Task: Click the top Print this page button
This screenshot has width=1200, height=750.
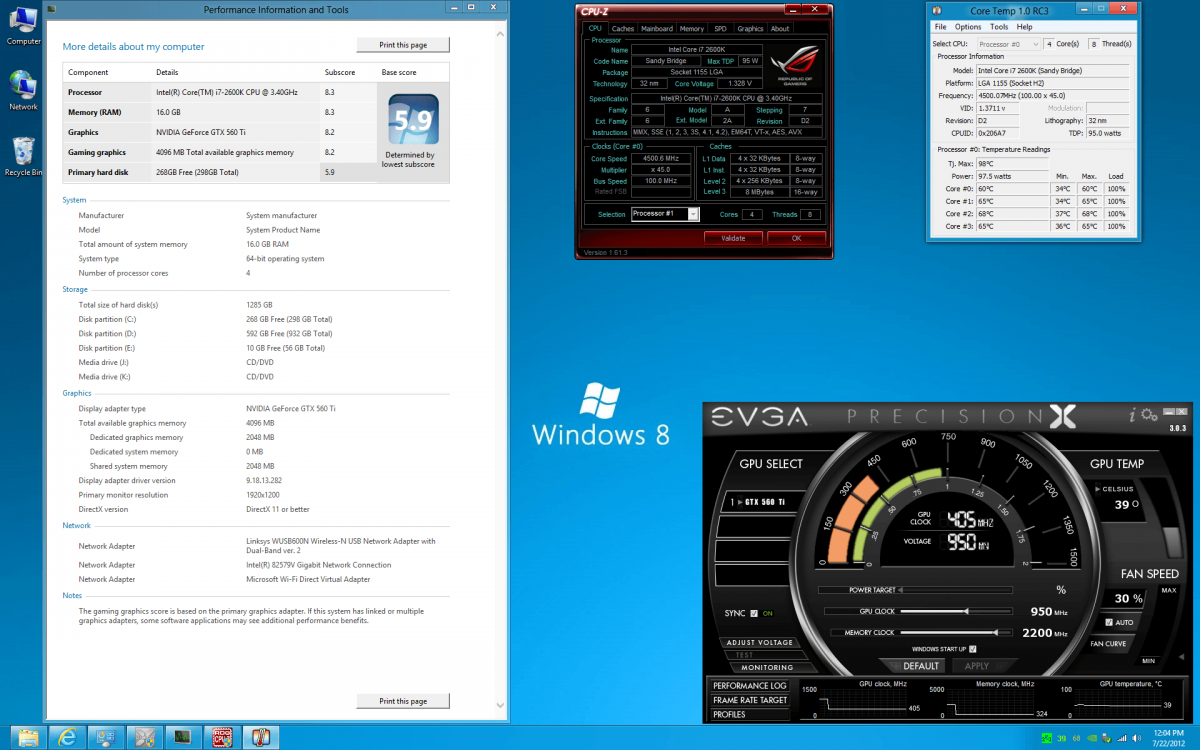Action: click(403, 45)
